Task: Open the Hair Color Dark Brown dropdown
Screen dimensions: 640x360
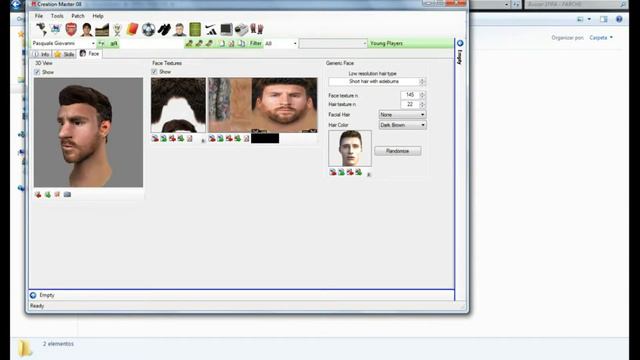Action: (402, 125)
